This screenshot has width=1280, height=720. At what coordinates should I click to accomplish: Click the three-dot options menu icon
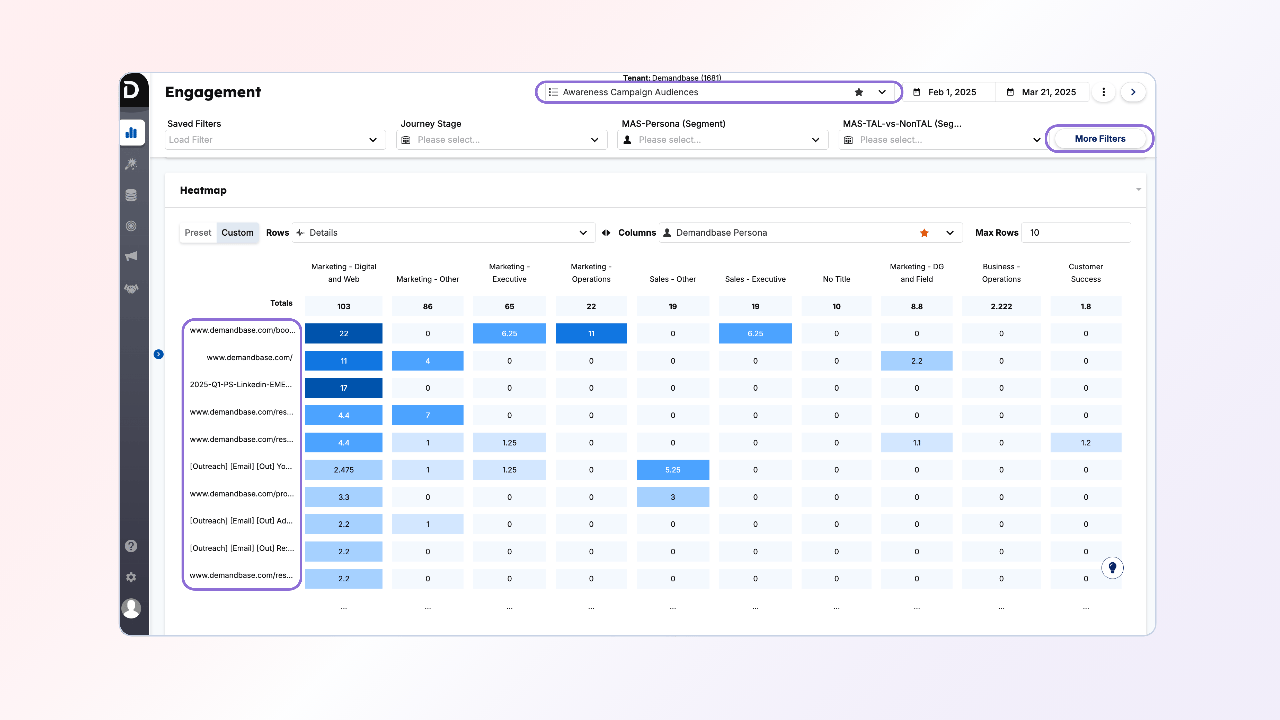coord(1104,92)
